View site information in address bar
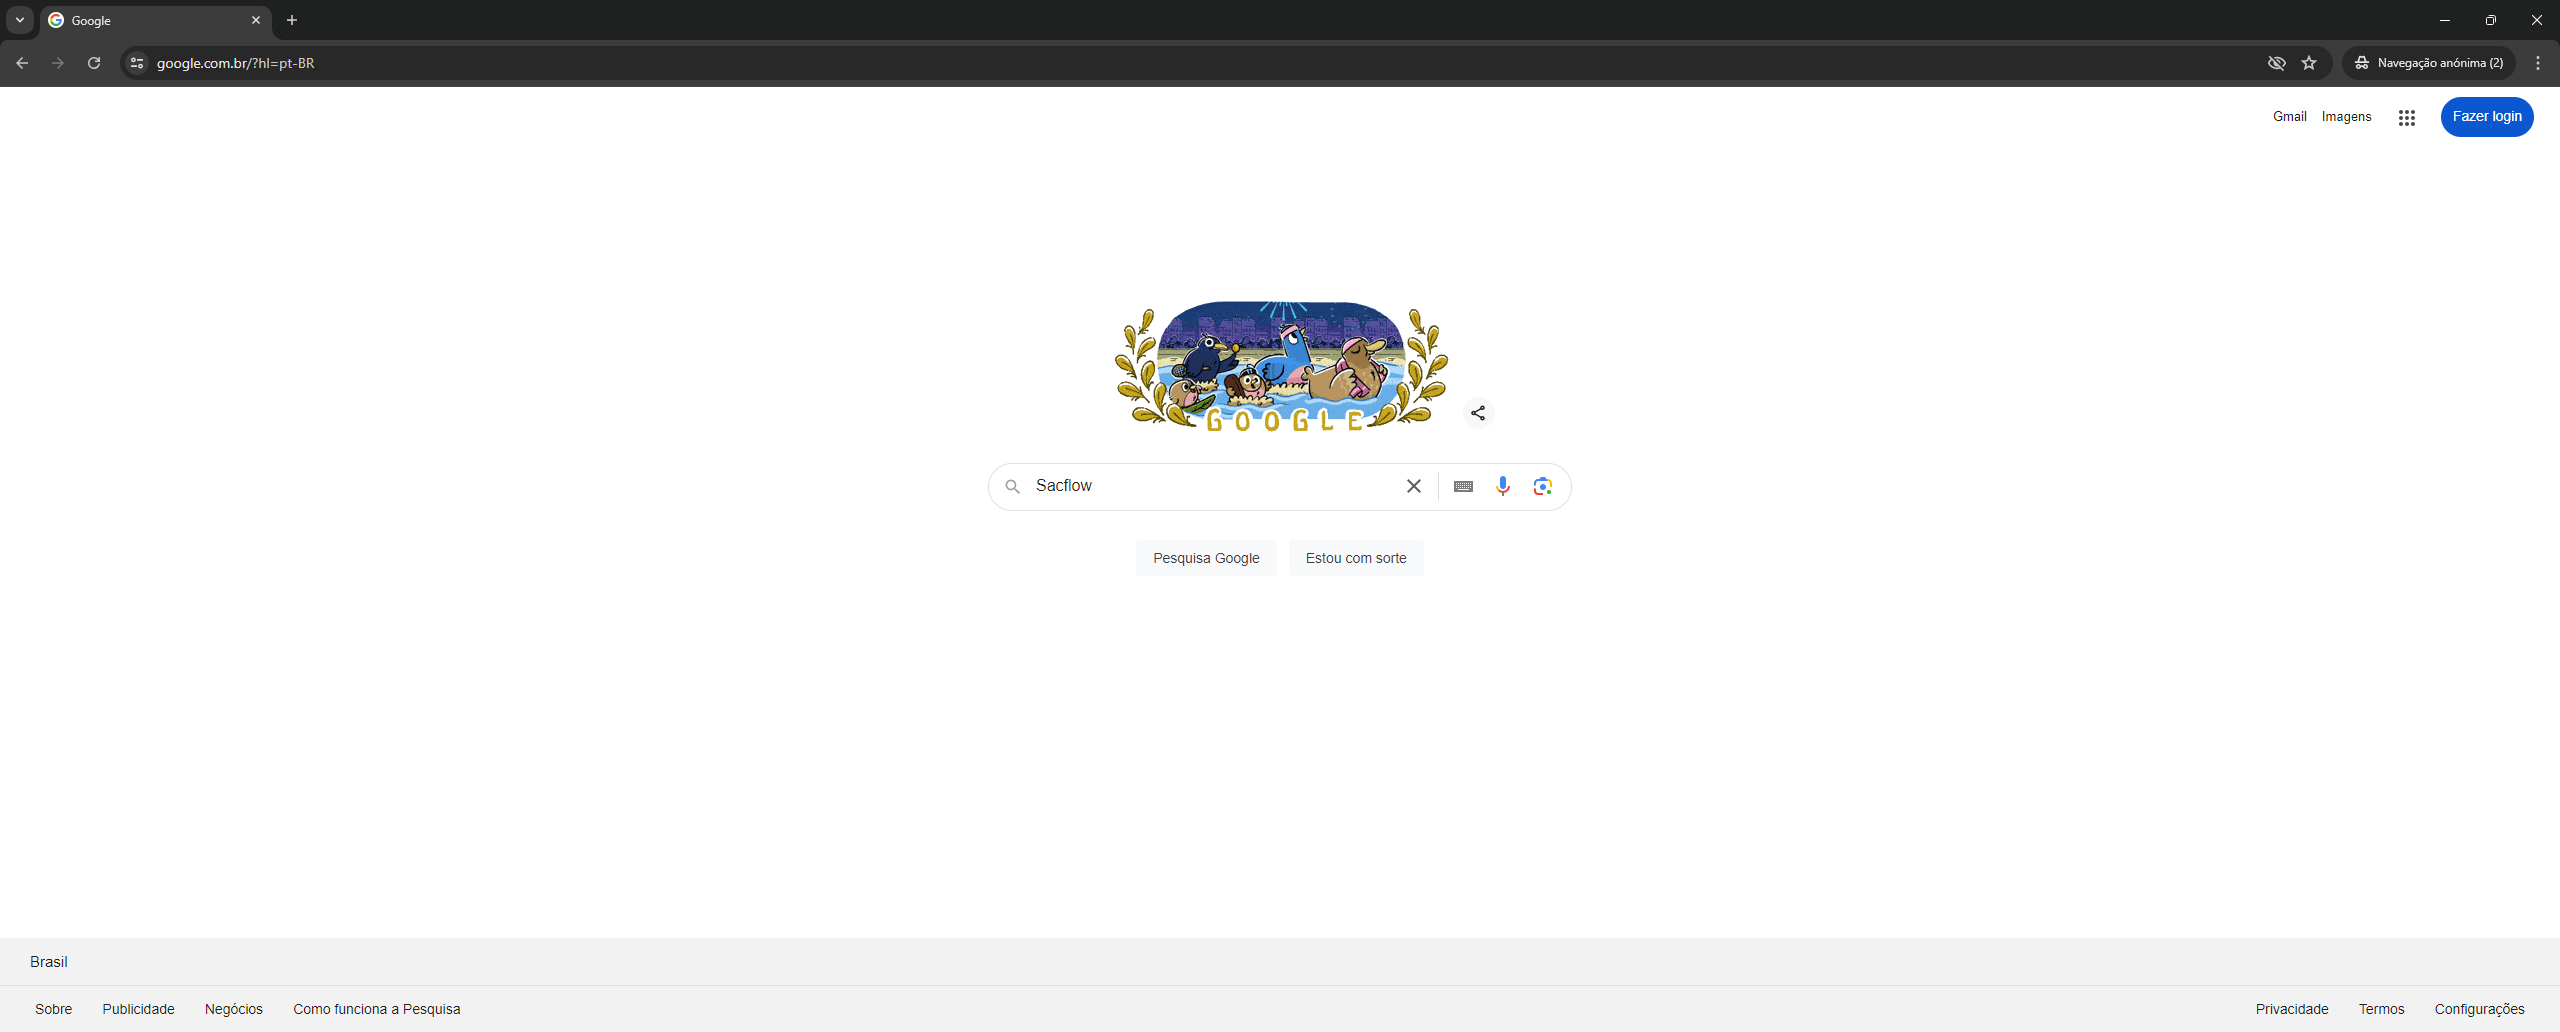The image size is (2560, 1032). click(x=137, y=63)
